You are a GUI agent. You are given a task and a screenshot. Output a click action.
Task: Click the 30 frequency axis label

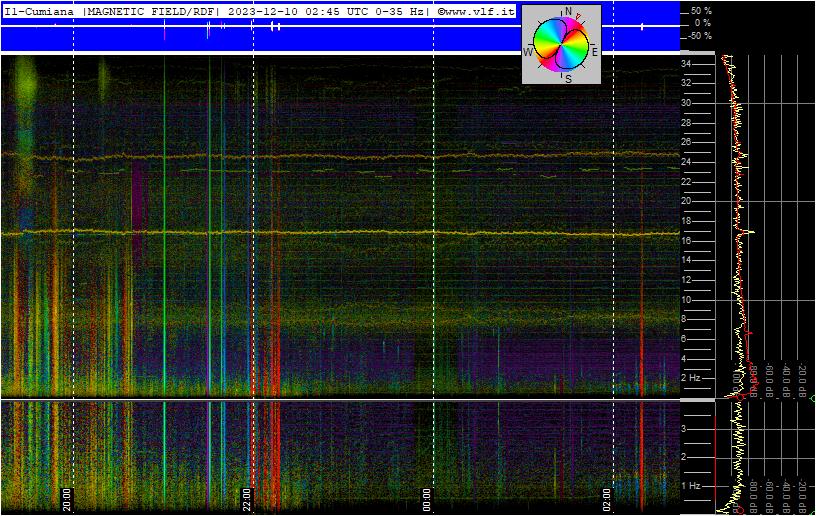[x=686, y=103]
